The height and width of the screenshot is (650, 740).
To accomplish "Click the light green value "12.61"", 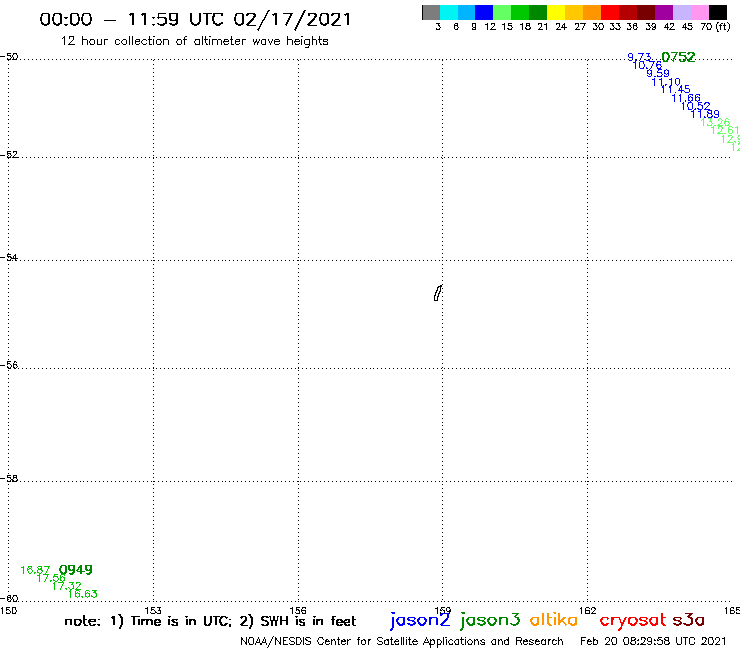I will tap(725, 130).
